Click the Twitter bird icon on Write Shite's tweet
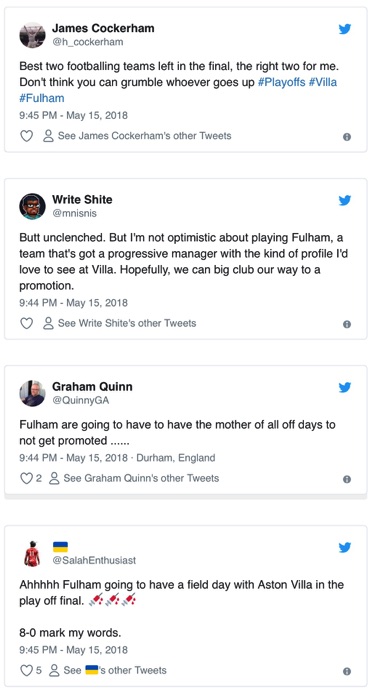378x696 pixels. tap(345, 200)
